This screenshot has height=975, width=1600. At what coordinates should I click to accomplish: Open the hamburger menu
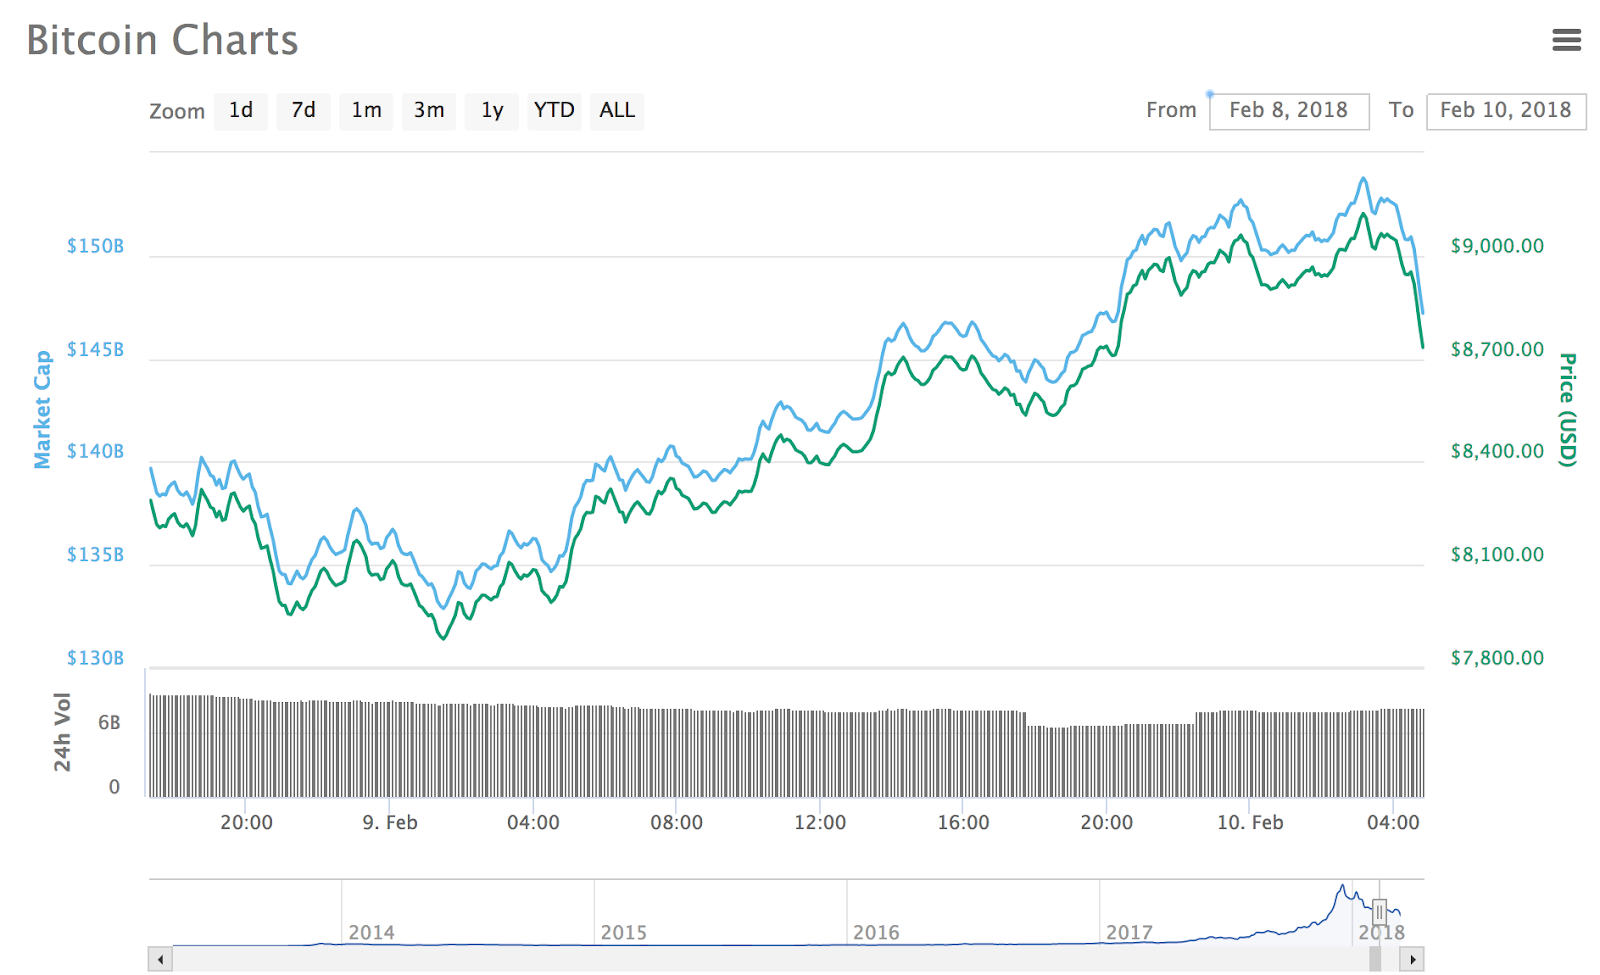[1566, 40]
